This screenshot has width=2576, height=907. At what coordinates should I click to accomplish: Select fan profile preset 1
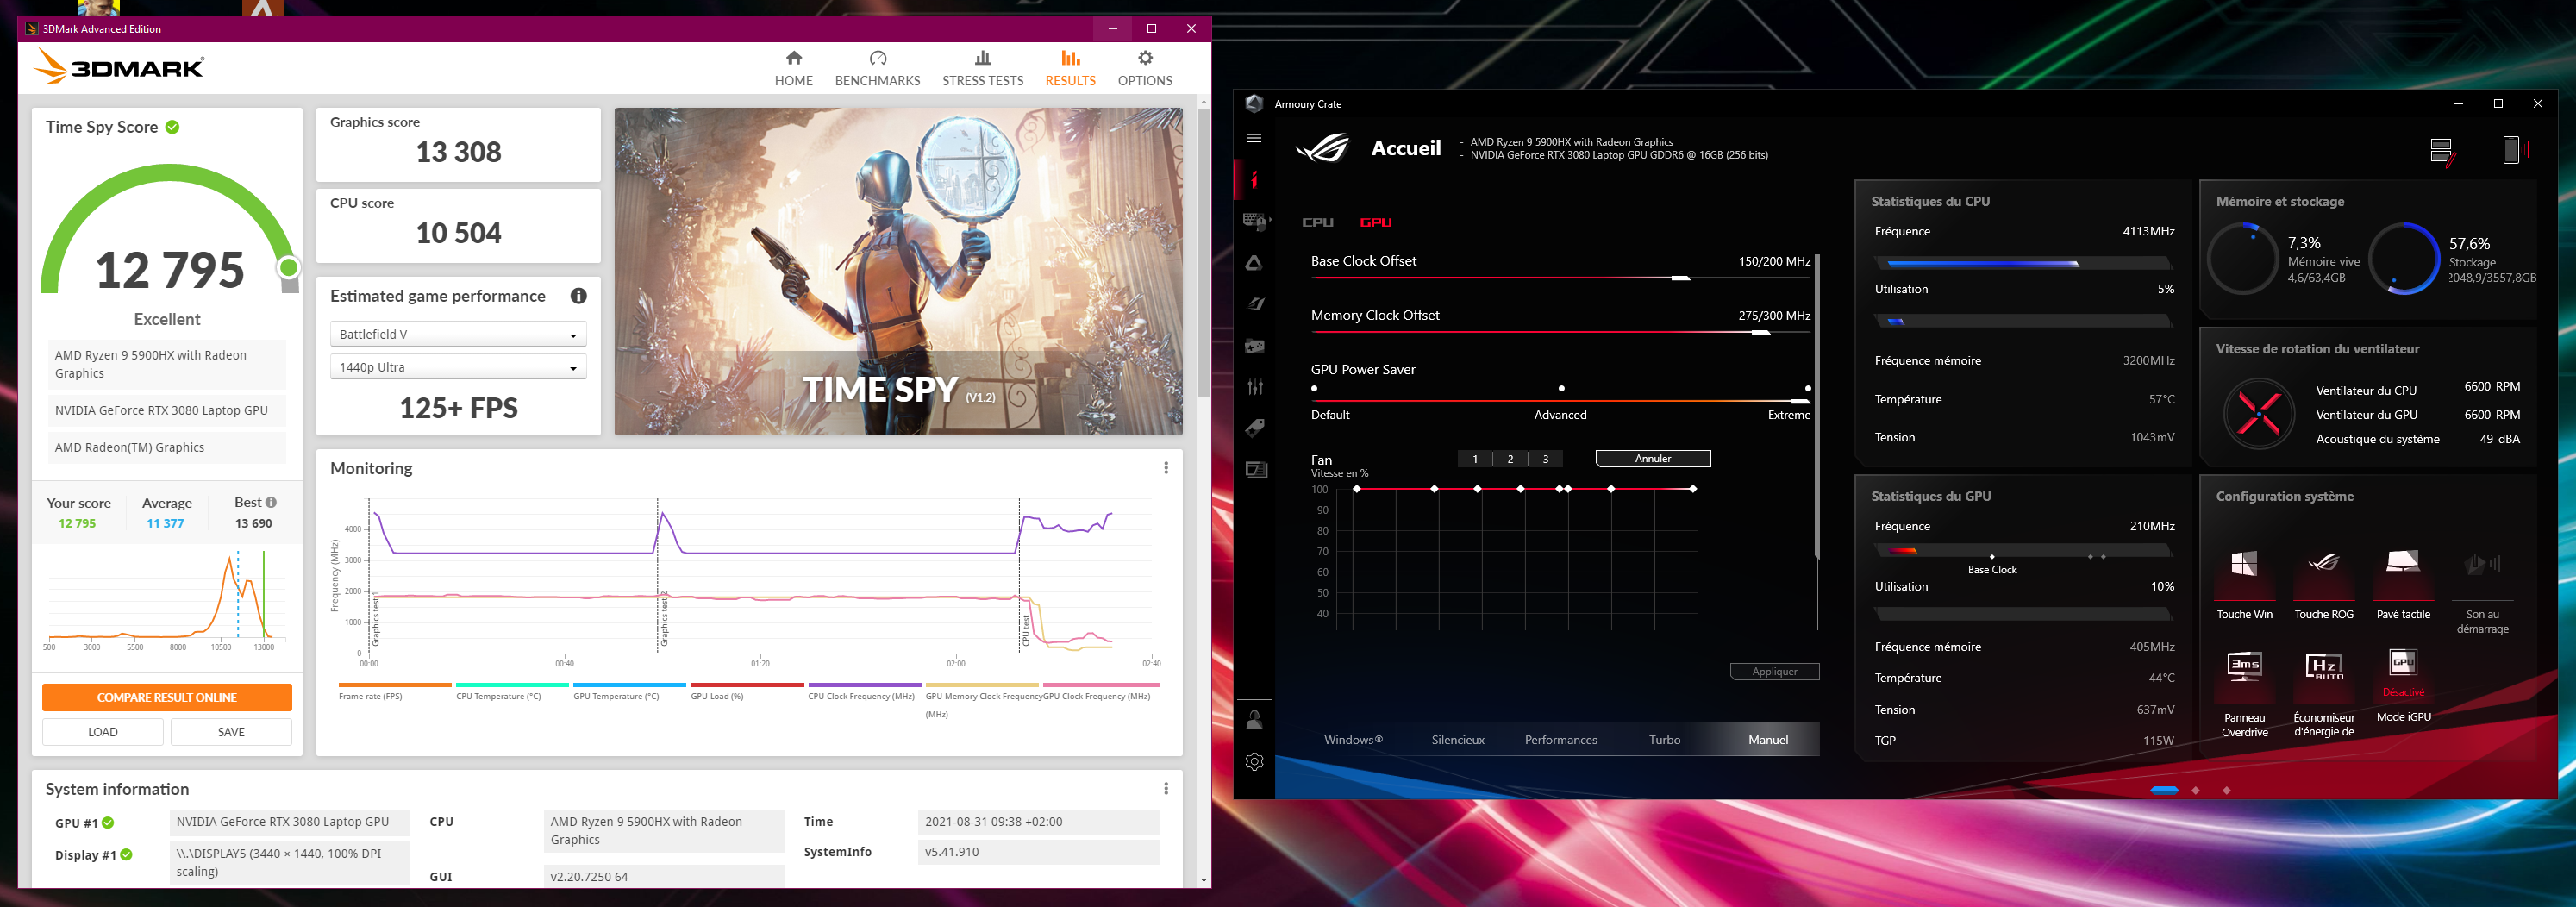[1475, 459]
